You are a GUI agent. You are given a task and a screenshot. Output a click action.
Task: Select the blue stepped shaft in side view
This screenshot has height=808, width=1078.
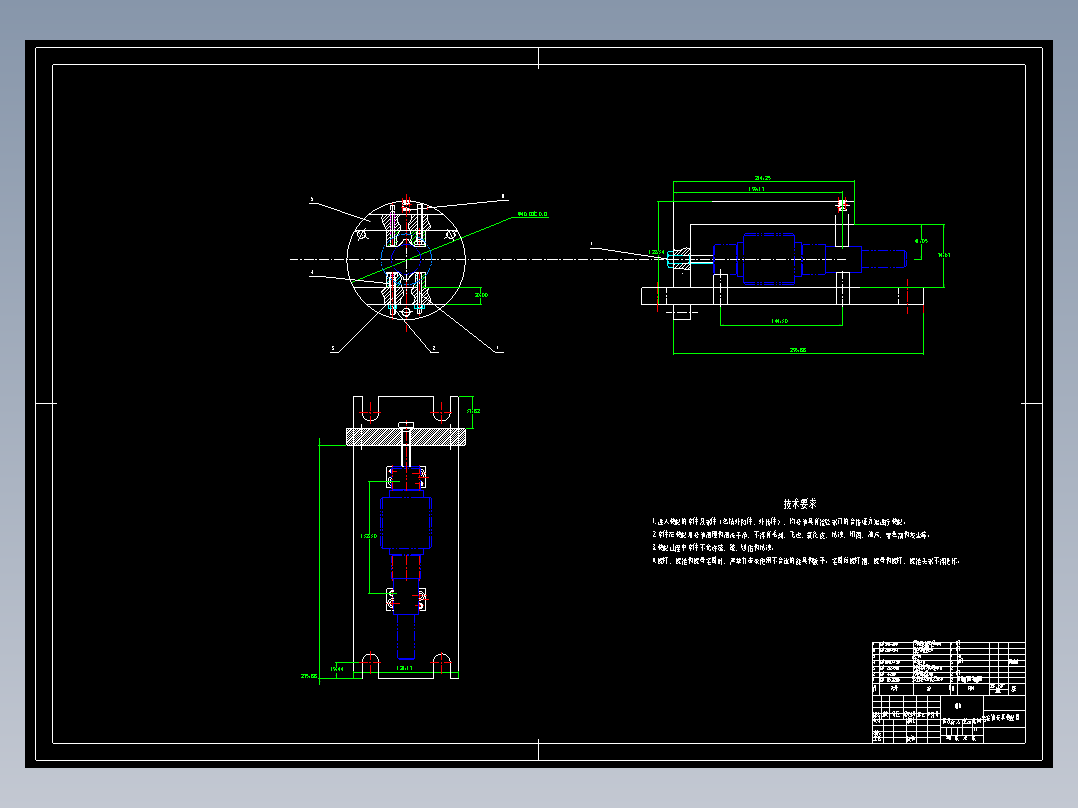(x=810, y=259)
